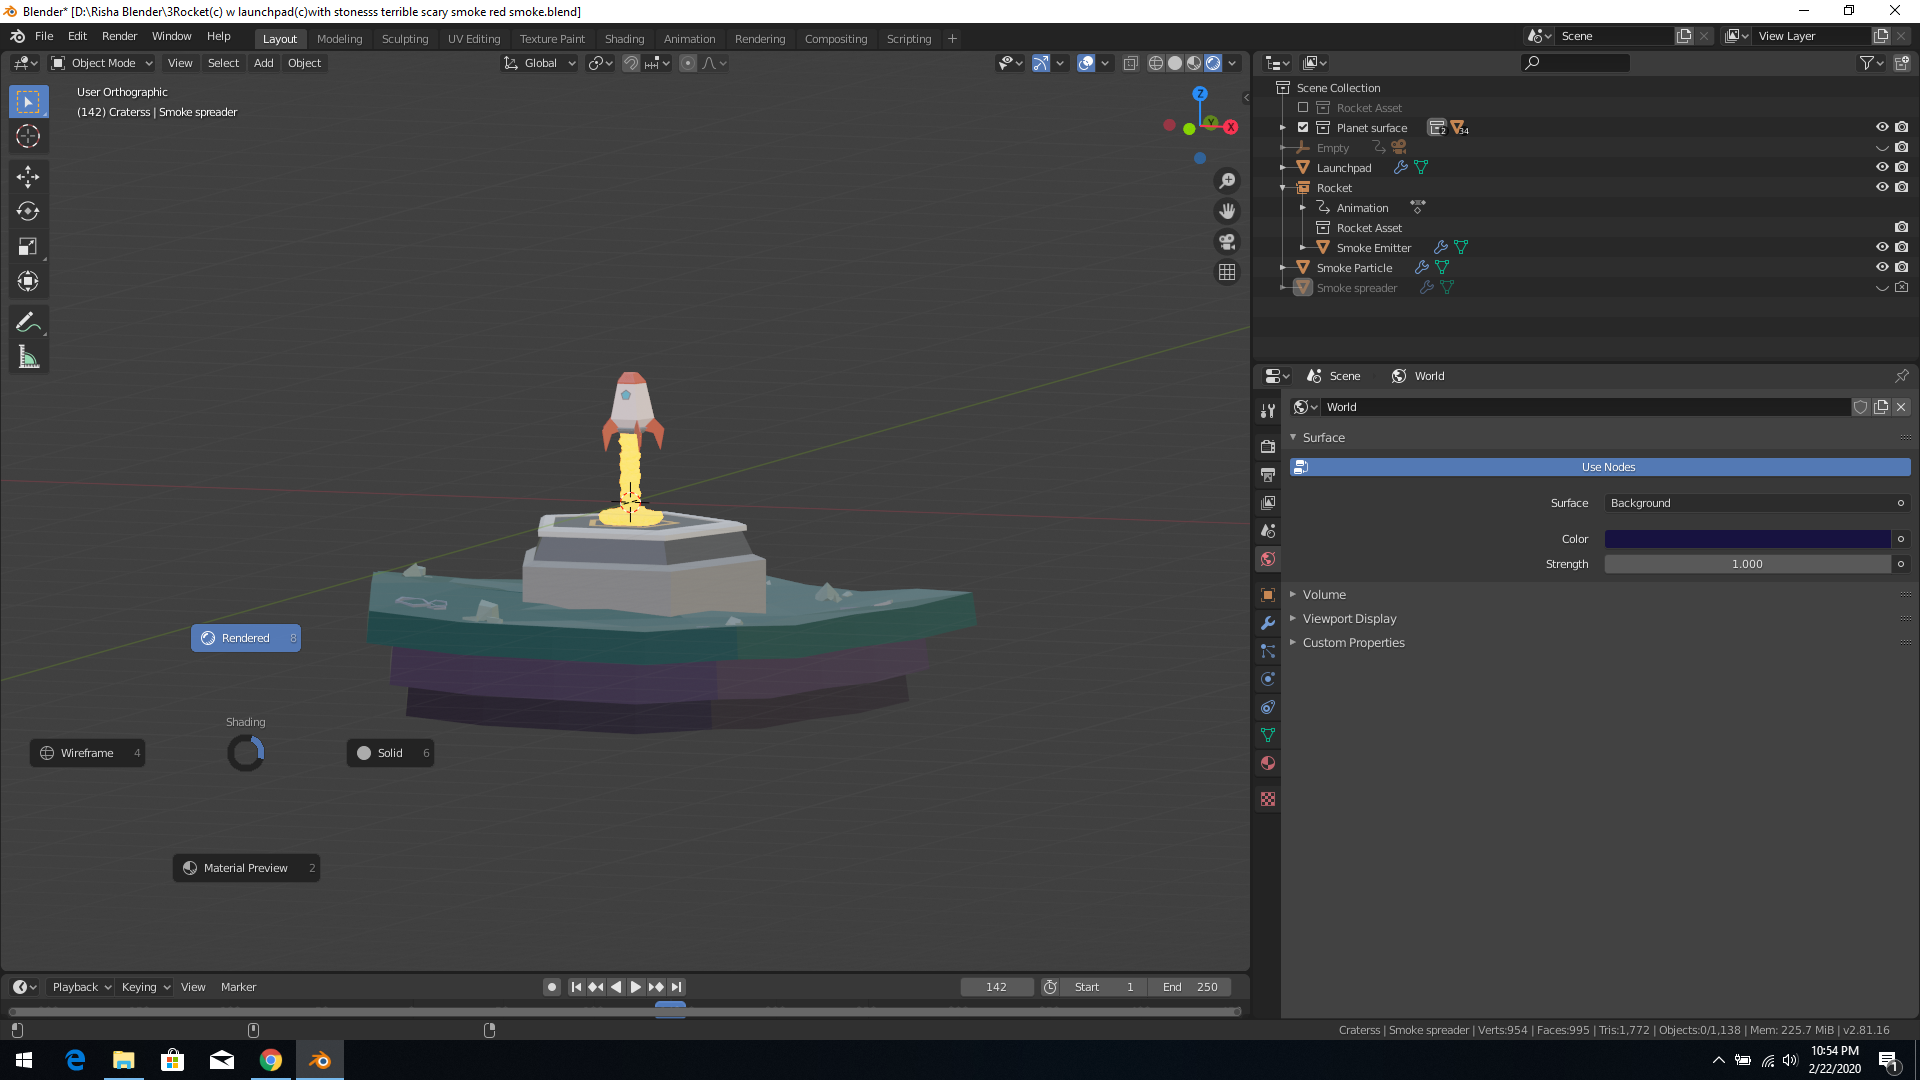Toggle Smoke Particle viewport visibility
The image size is (1920, 1080).
(x=1881, y=267)
